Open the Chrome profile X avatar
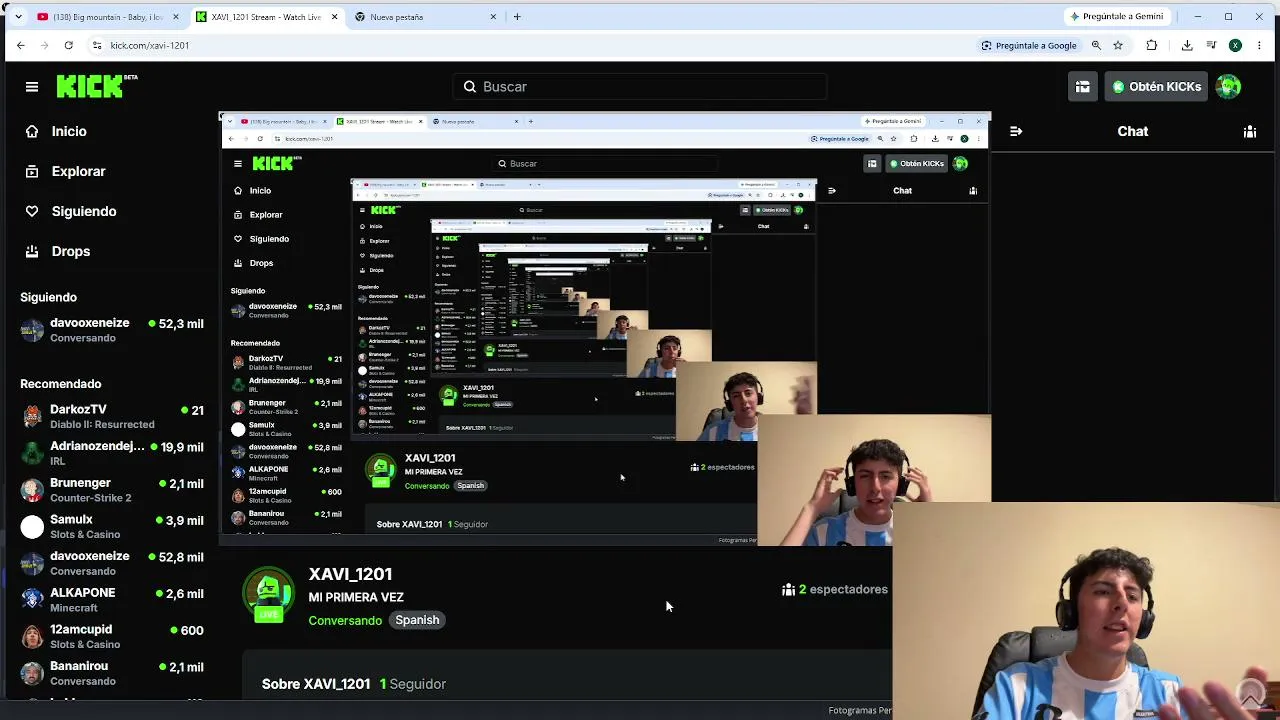The height and width of the screenshot is (720, 1280). click(x=1235, y=45)
